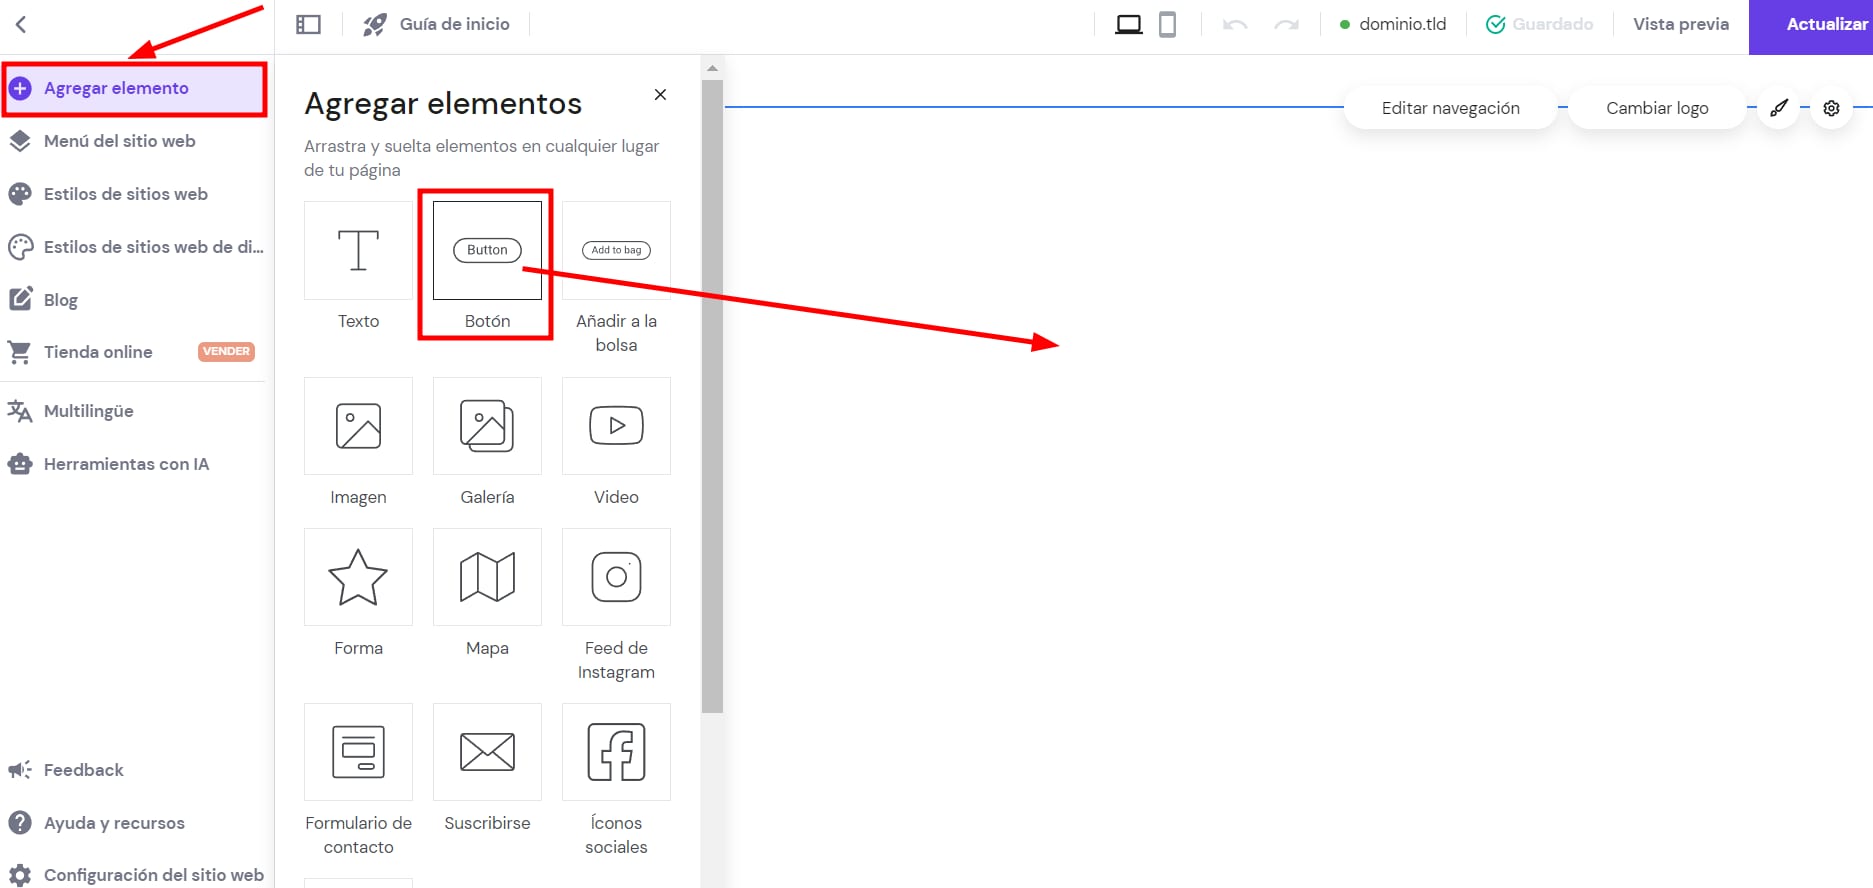Screen dimensions: 1873x888
Task: Select the Íconos sociales element
Action: [x=616, y=752]
